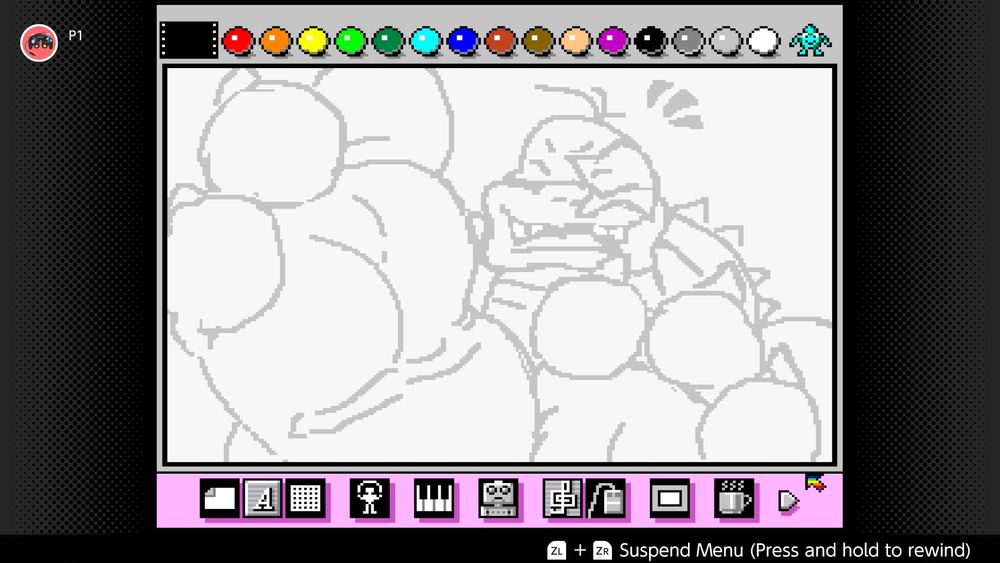Viewport: 1000px width, 563px height.
Task: Open the stick figure animation tool
Action: pyautogui.click(x=369, y=498)
